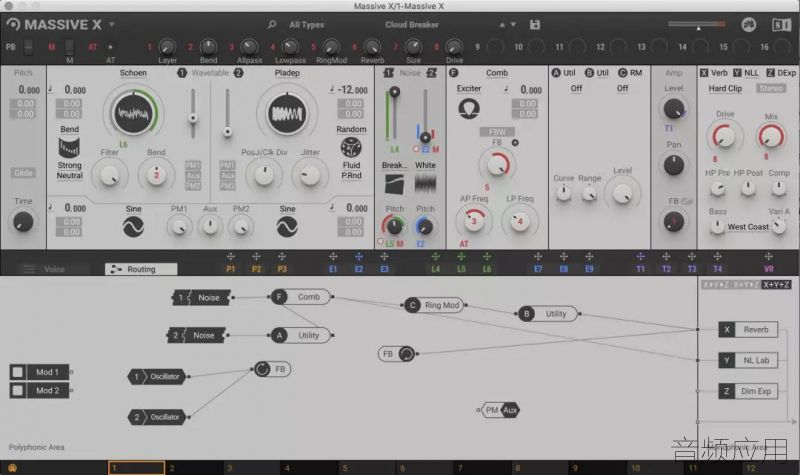Click the round brain icon in header

(748, 24)
